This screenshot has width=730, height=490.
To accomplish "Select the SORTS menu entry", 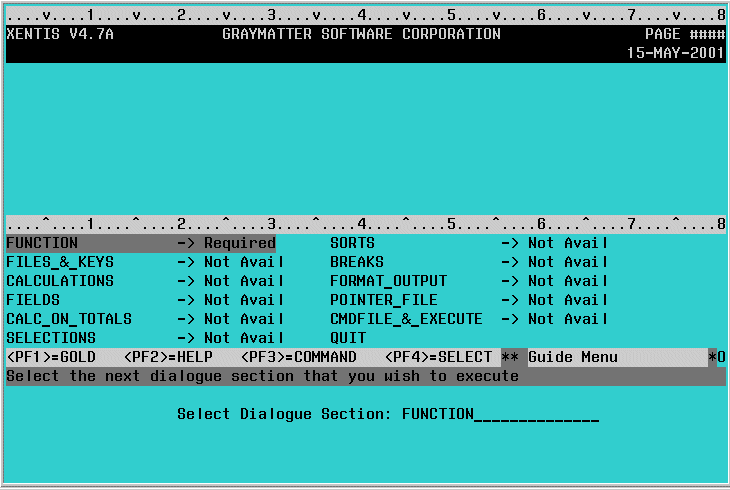I will [x=352, y=243].
